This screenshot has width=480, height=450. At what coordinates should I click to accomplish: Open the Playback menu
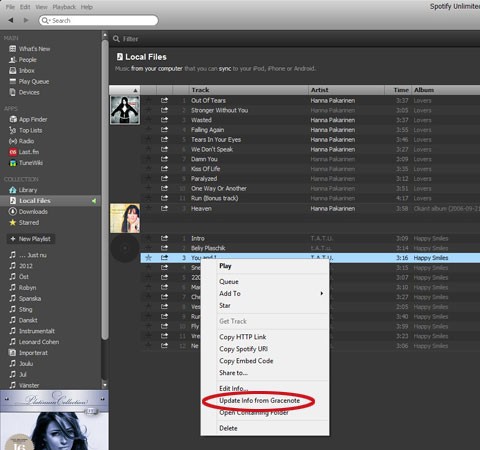point(64,7)
